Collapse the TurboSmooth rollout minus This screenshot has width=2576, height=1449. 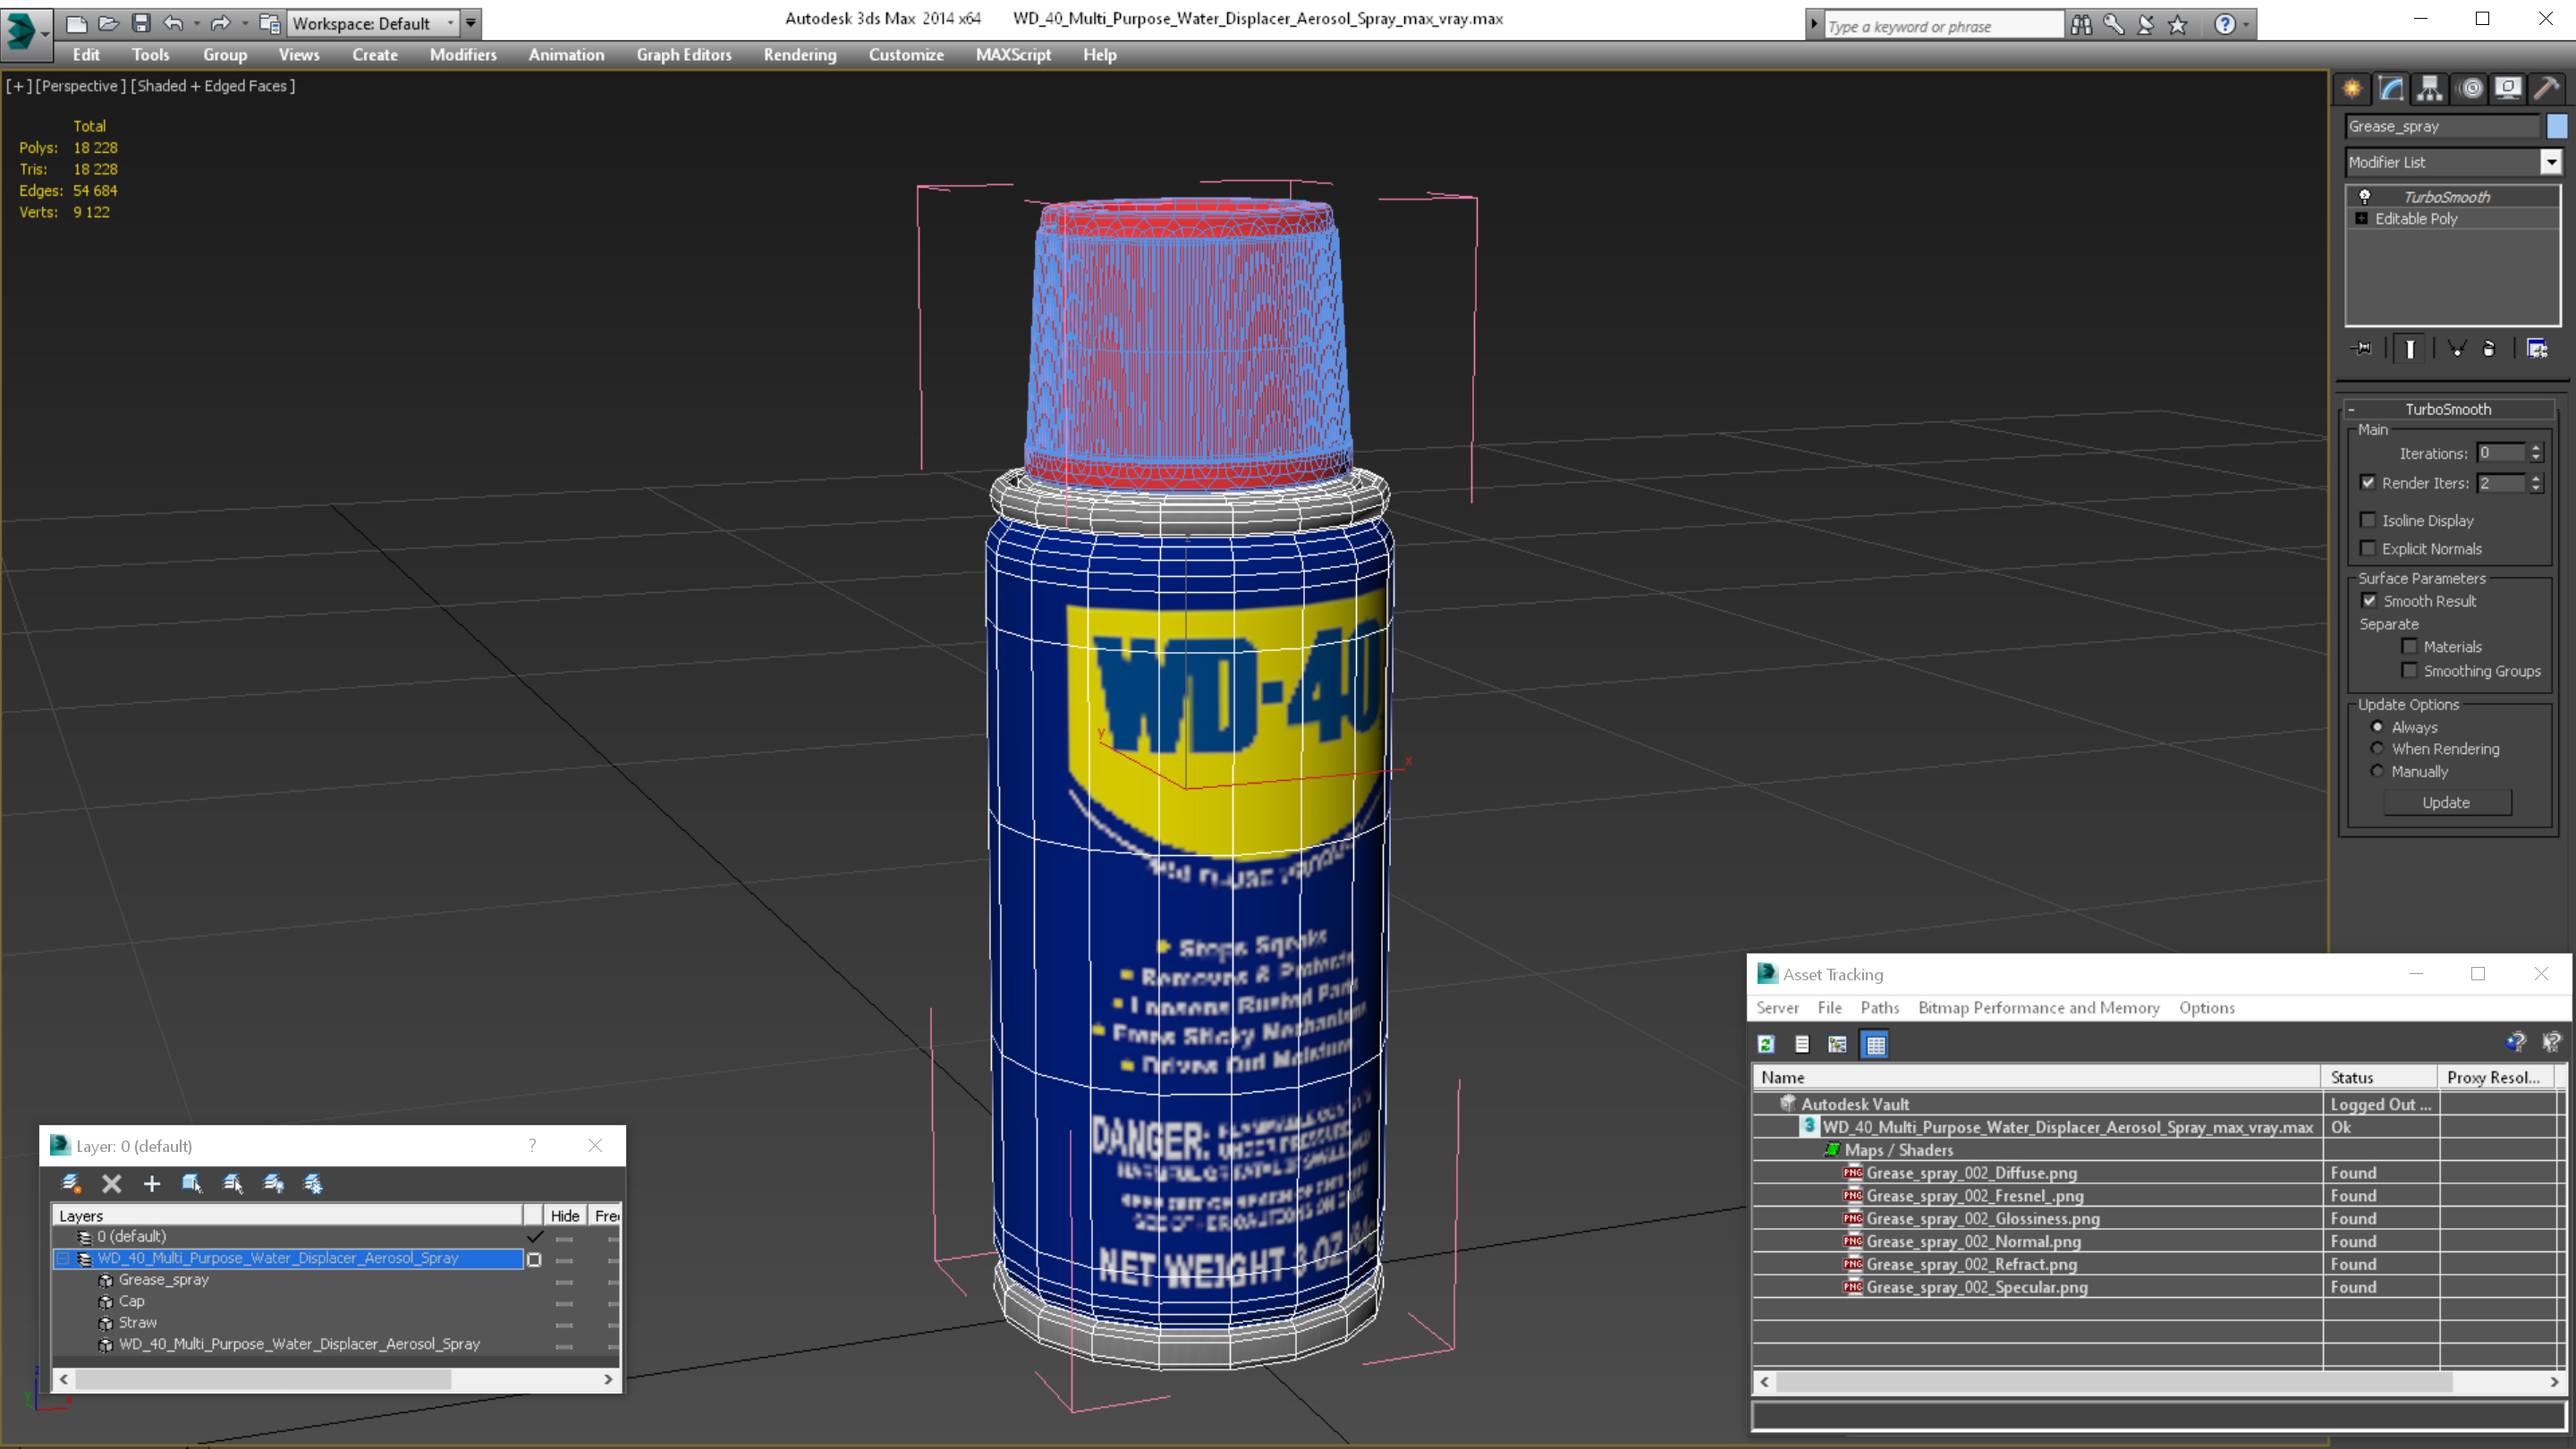tap(2352, 409)
